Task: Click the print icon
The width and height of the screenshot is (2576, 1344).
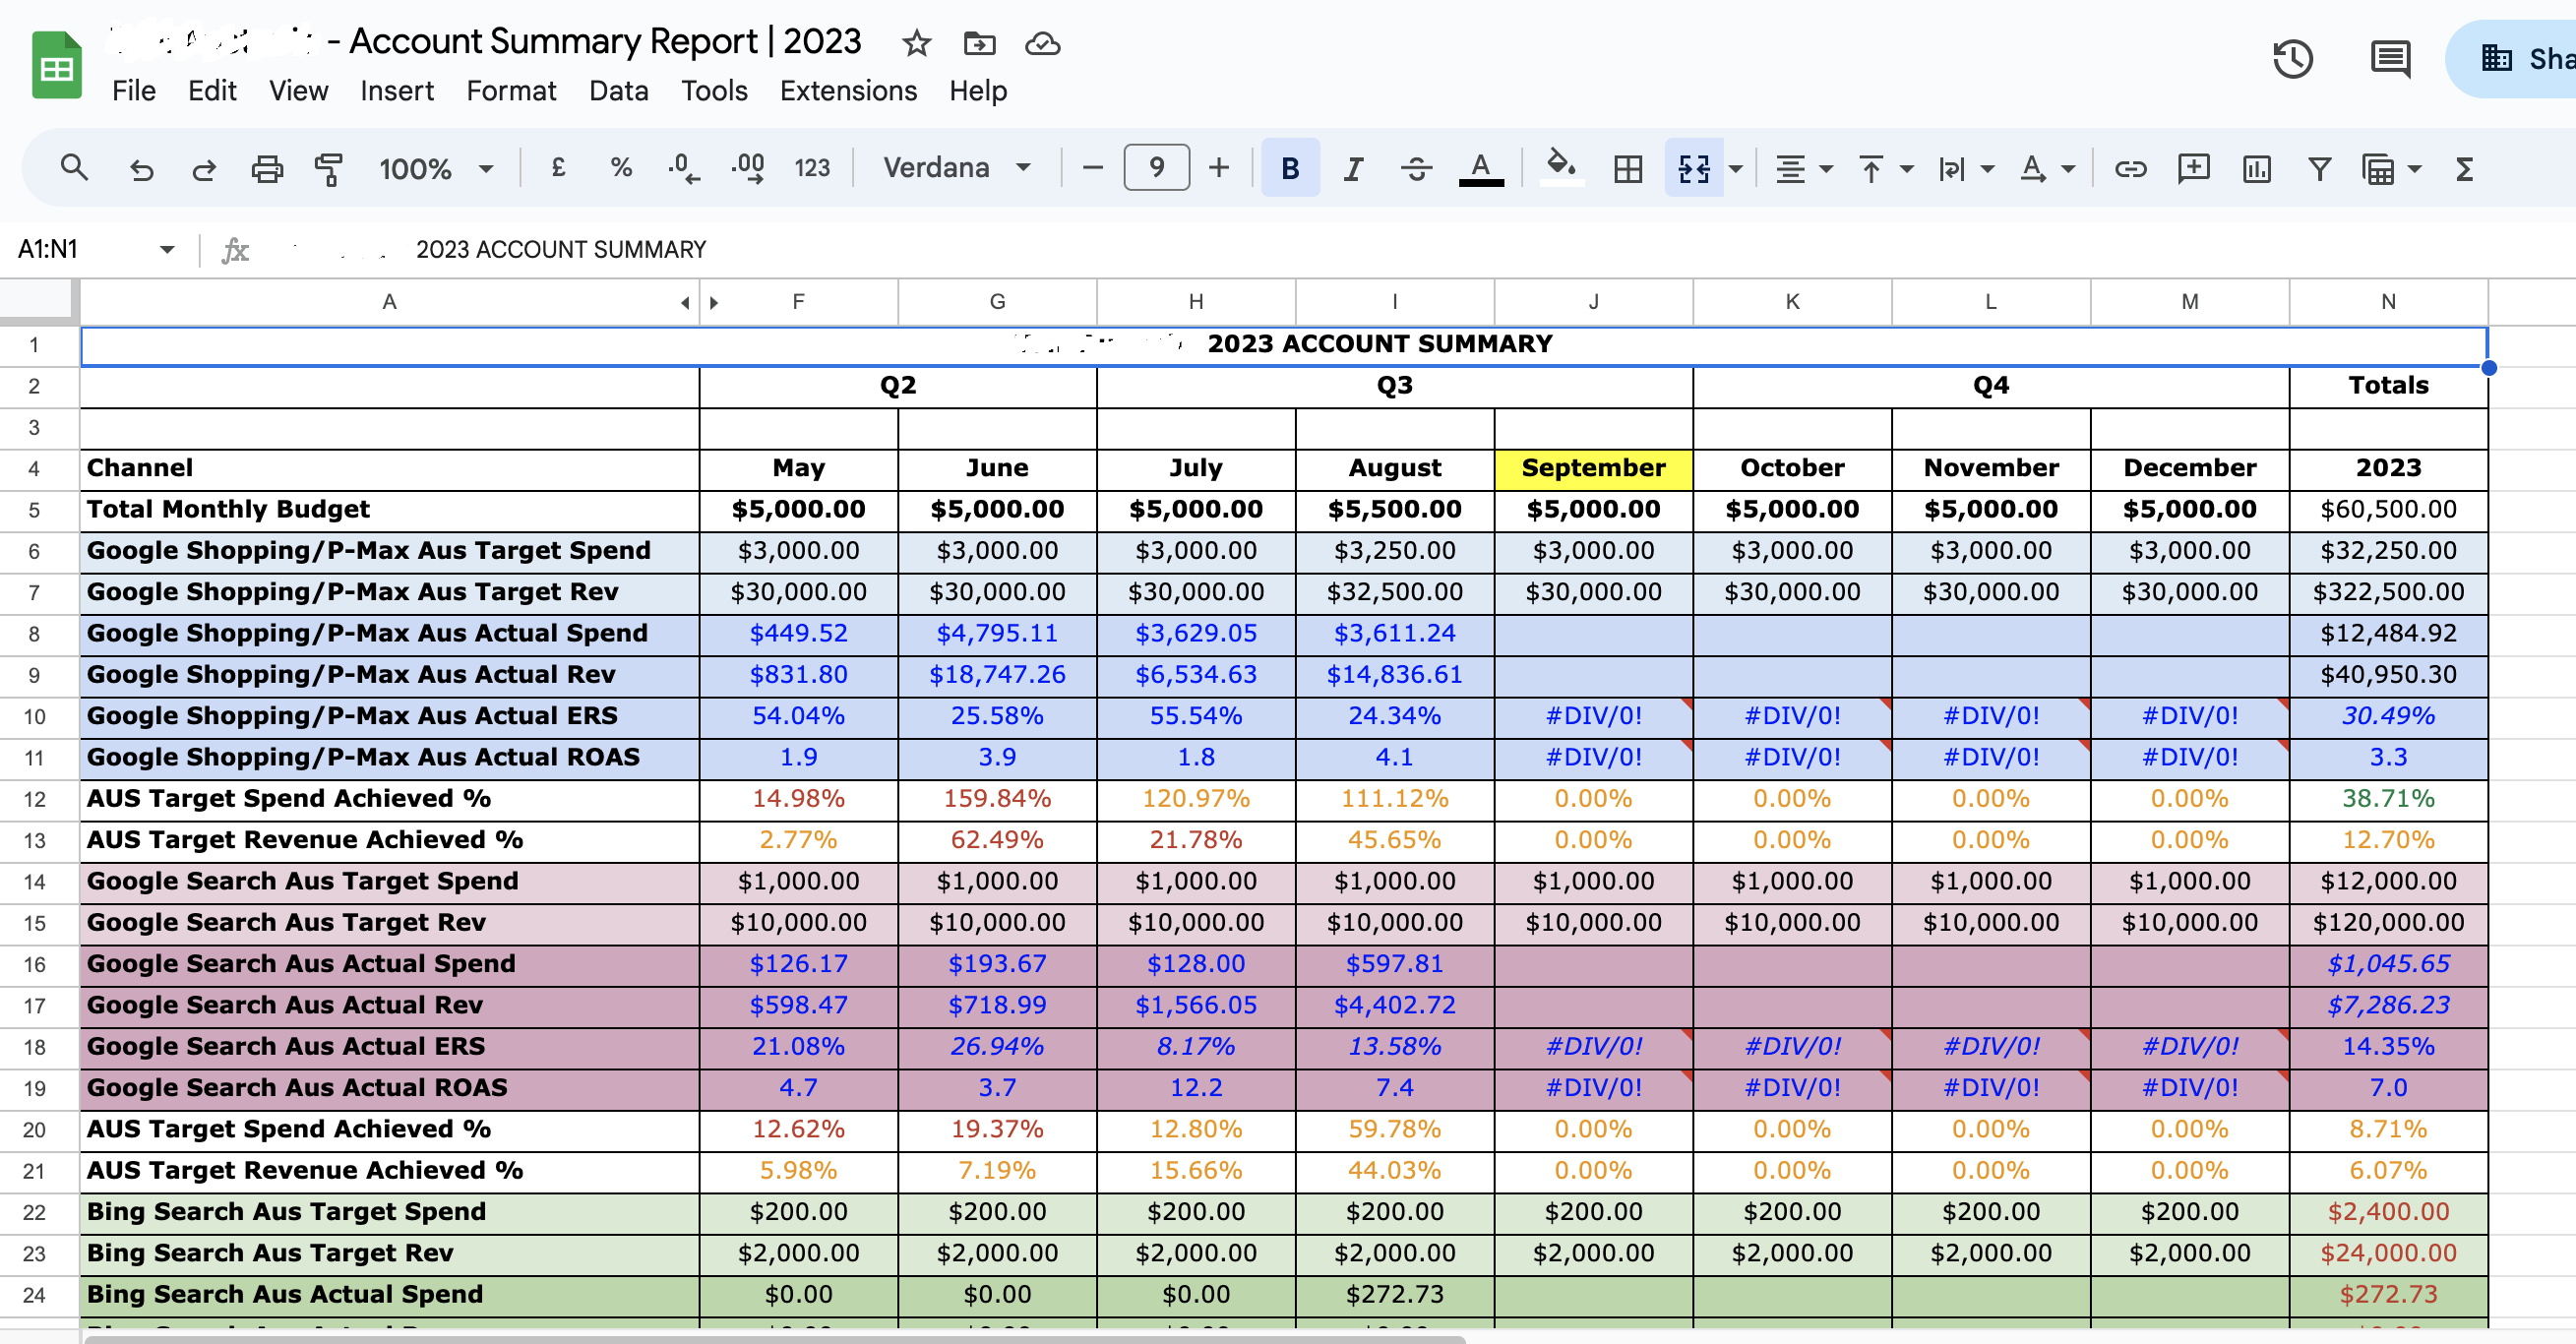Action: (x=266, y=169)
